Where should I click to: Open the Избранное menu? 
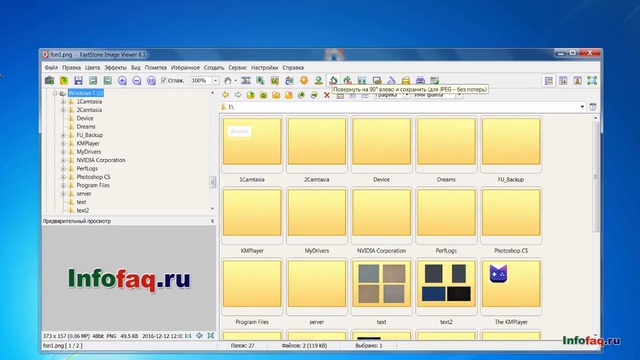pos(185,68)
